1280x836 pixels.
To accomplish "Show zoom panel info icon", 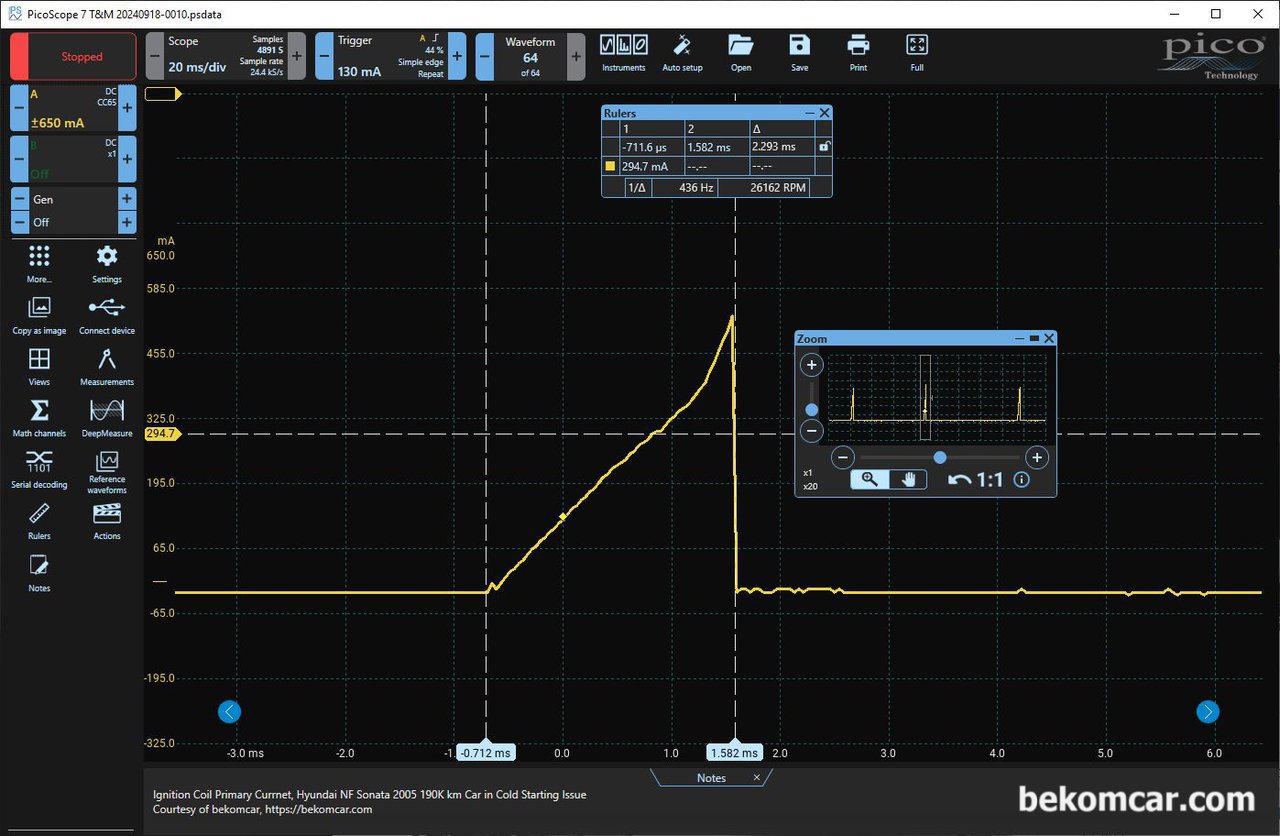I will [1021, 480].
